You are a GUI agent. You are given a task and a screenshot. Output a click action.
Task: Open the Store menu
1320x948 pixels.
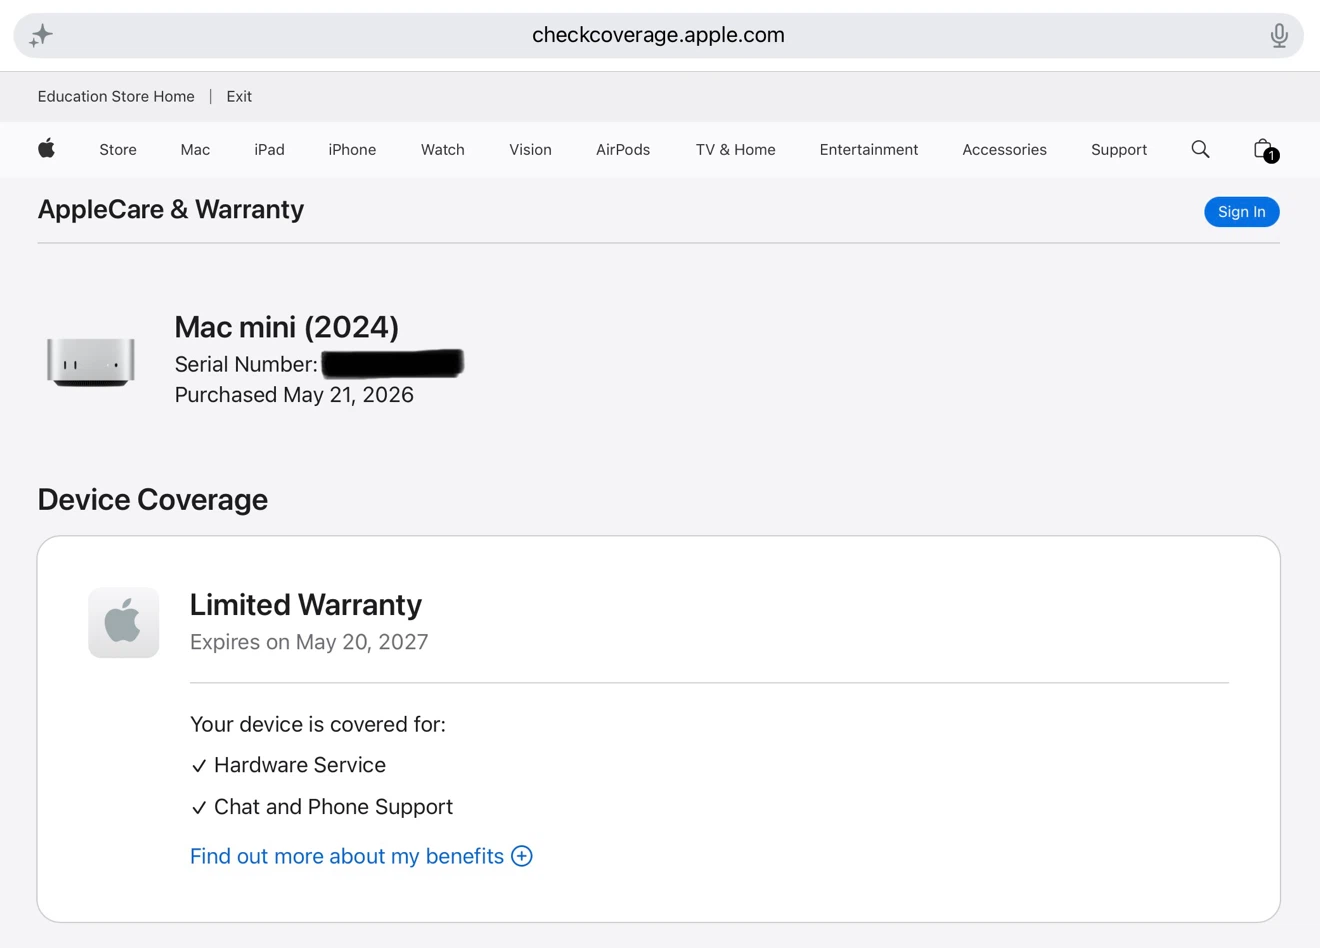pyautogui.click(x=118, y=150)
